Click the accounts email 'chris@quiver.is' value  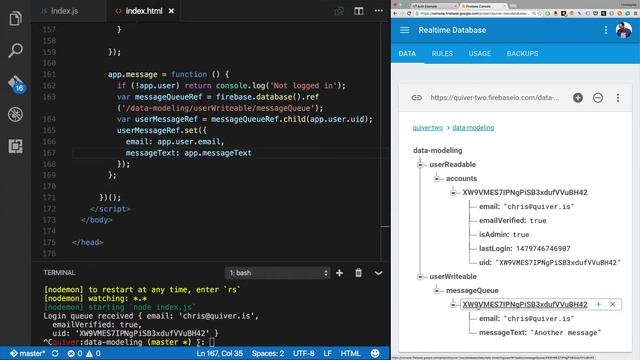pos(539,207)
